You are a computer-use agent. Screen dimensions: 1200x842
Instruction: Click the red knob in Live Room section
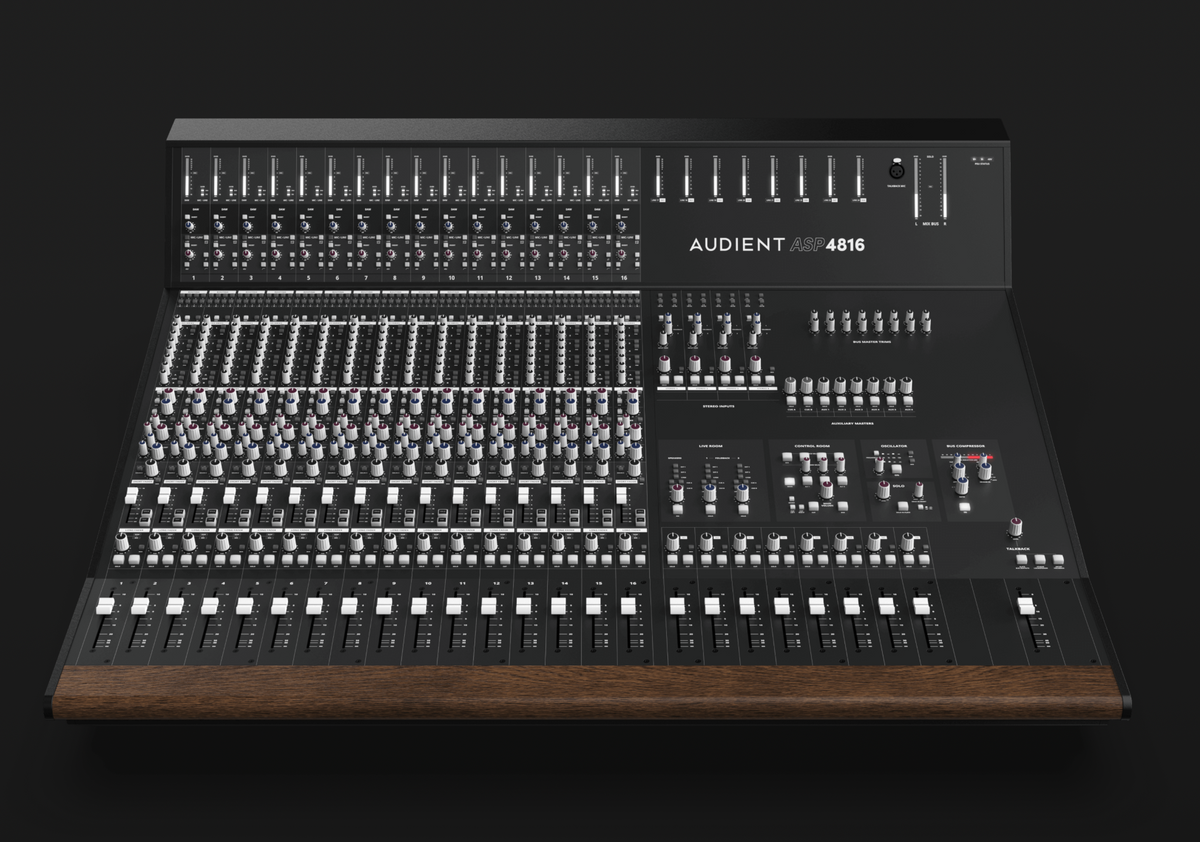point(677,493)
